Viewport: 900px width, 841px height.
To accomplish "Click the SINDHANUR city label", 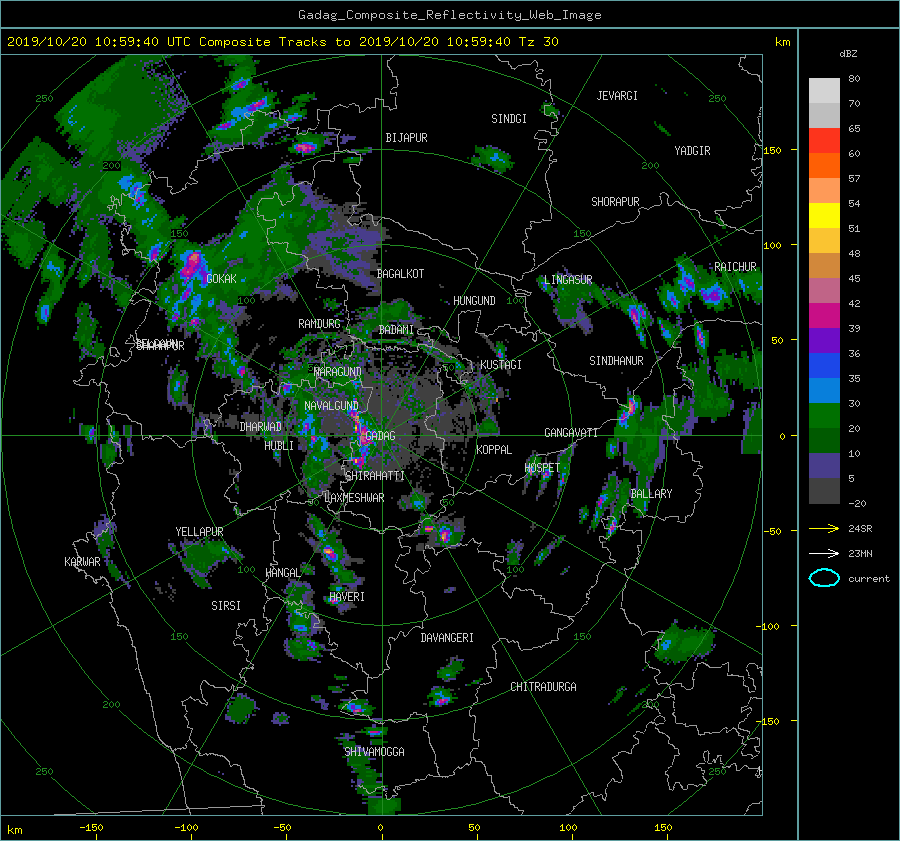I will (616, 361).
